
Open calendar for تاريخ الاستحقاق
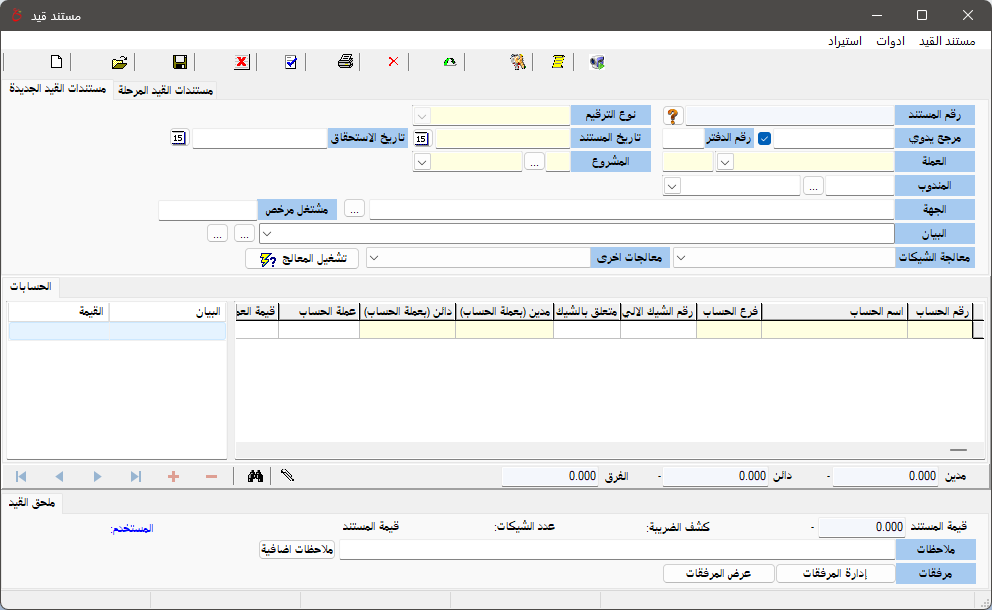point(178,138)
